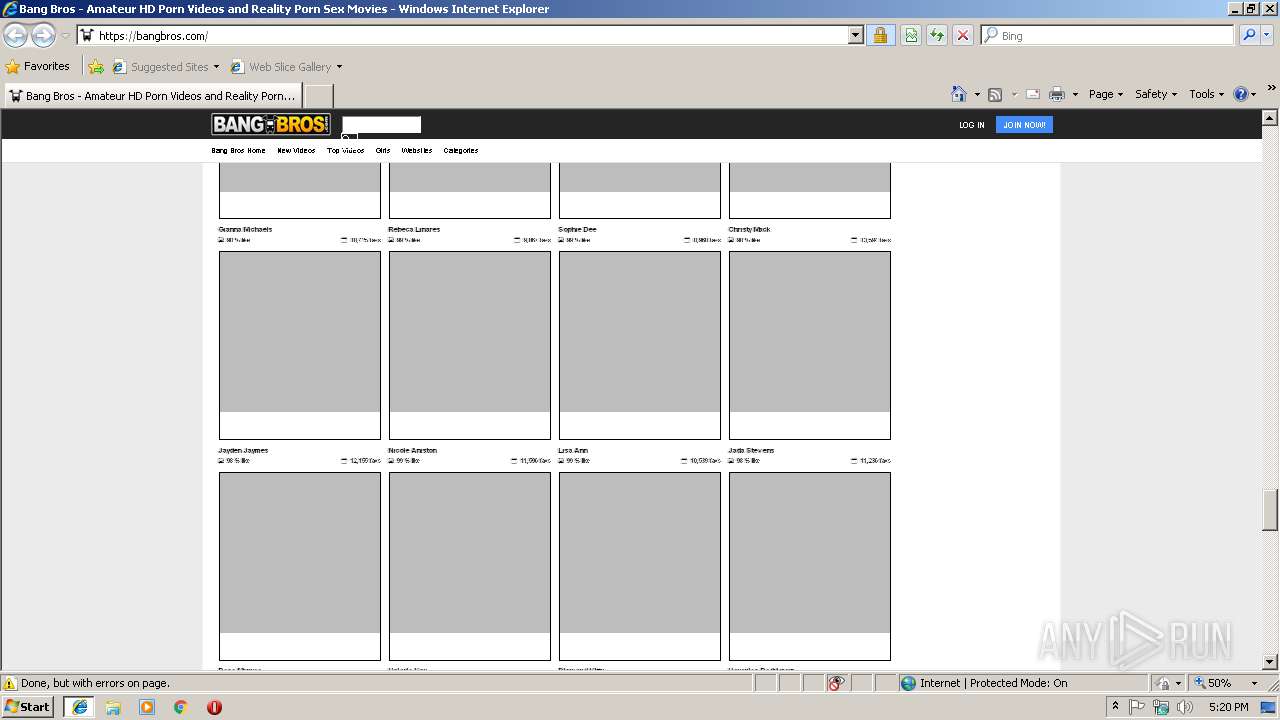View the security report lock icon
1280x720 pixels.
(x=880, y=36)
